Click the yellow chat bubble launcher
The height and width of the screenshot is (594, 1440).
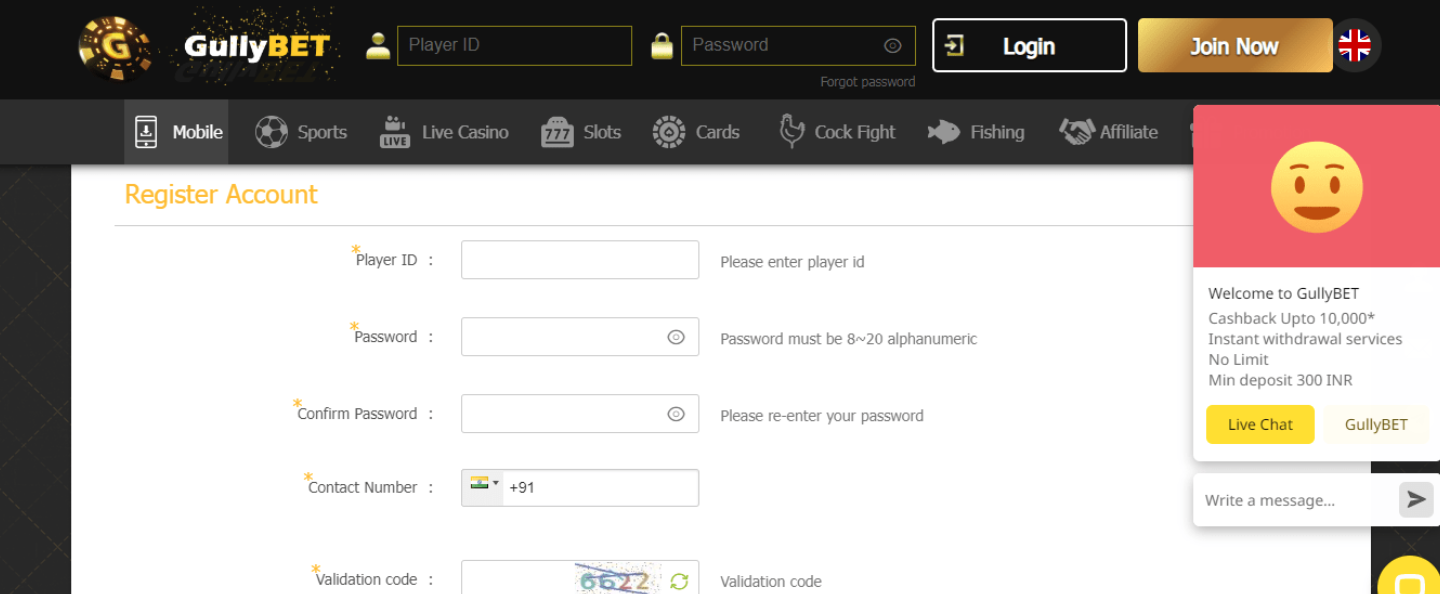[x=1410, y=578]
